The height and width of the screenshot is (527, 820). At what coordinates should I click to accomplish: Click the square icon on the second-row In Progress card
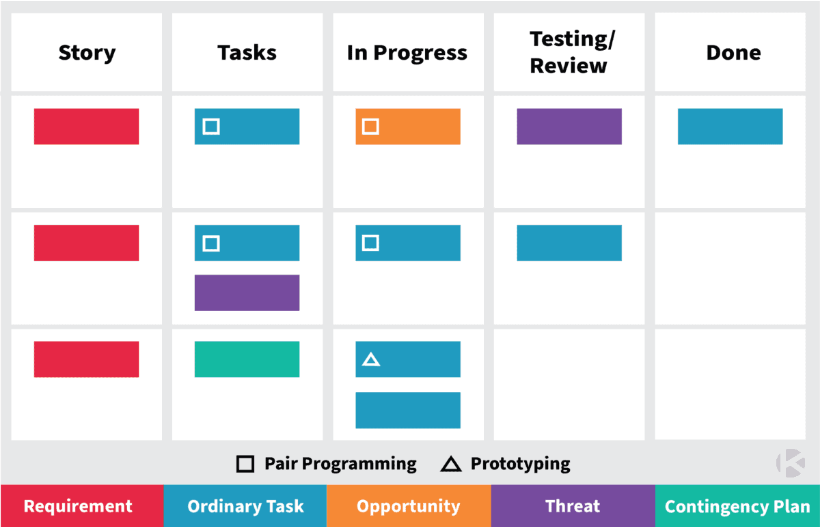click(370, 243)
